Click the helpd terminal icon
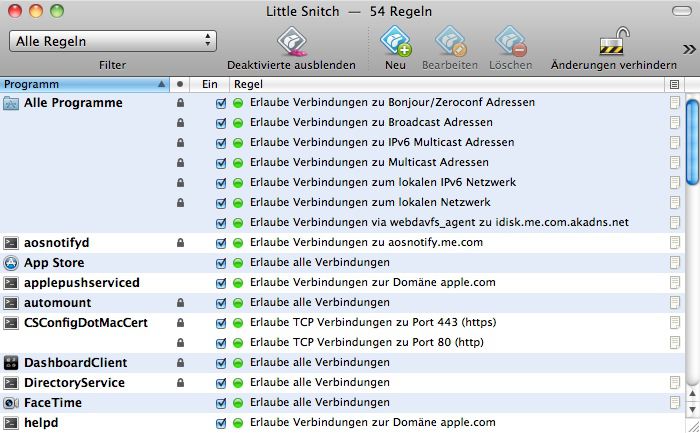 point(11,423)
